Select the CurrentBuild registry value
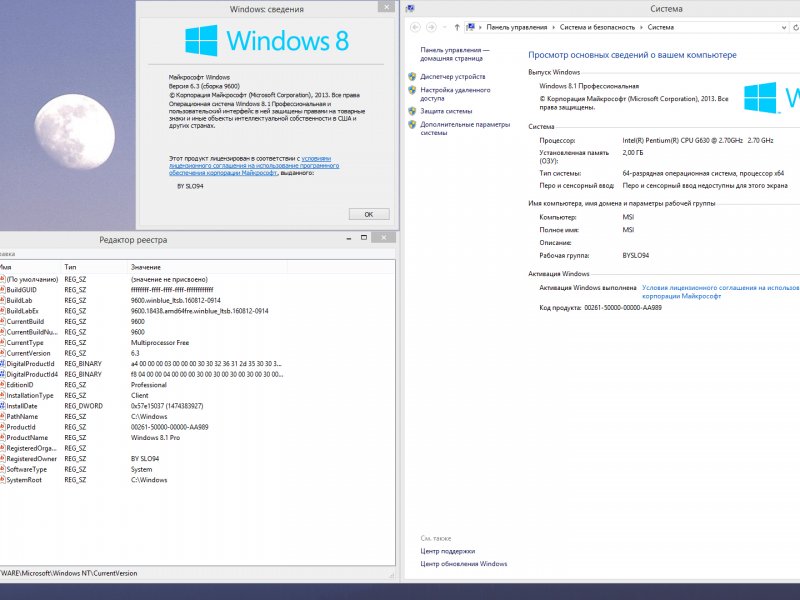Screen dimensions: 800x600 25,321
